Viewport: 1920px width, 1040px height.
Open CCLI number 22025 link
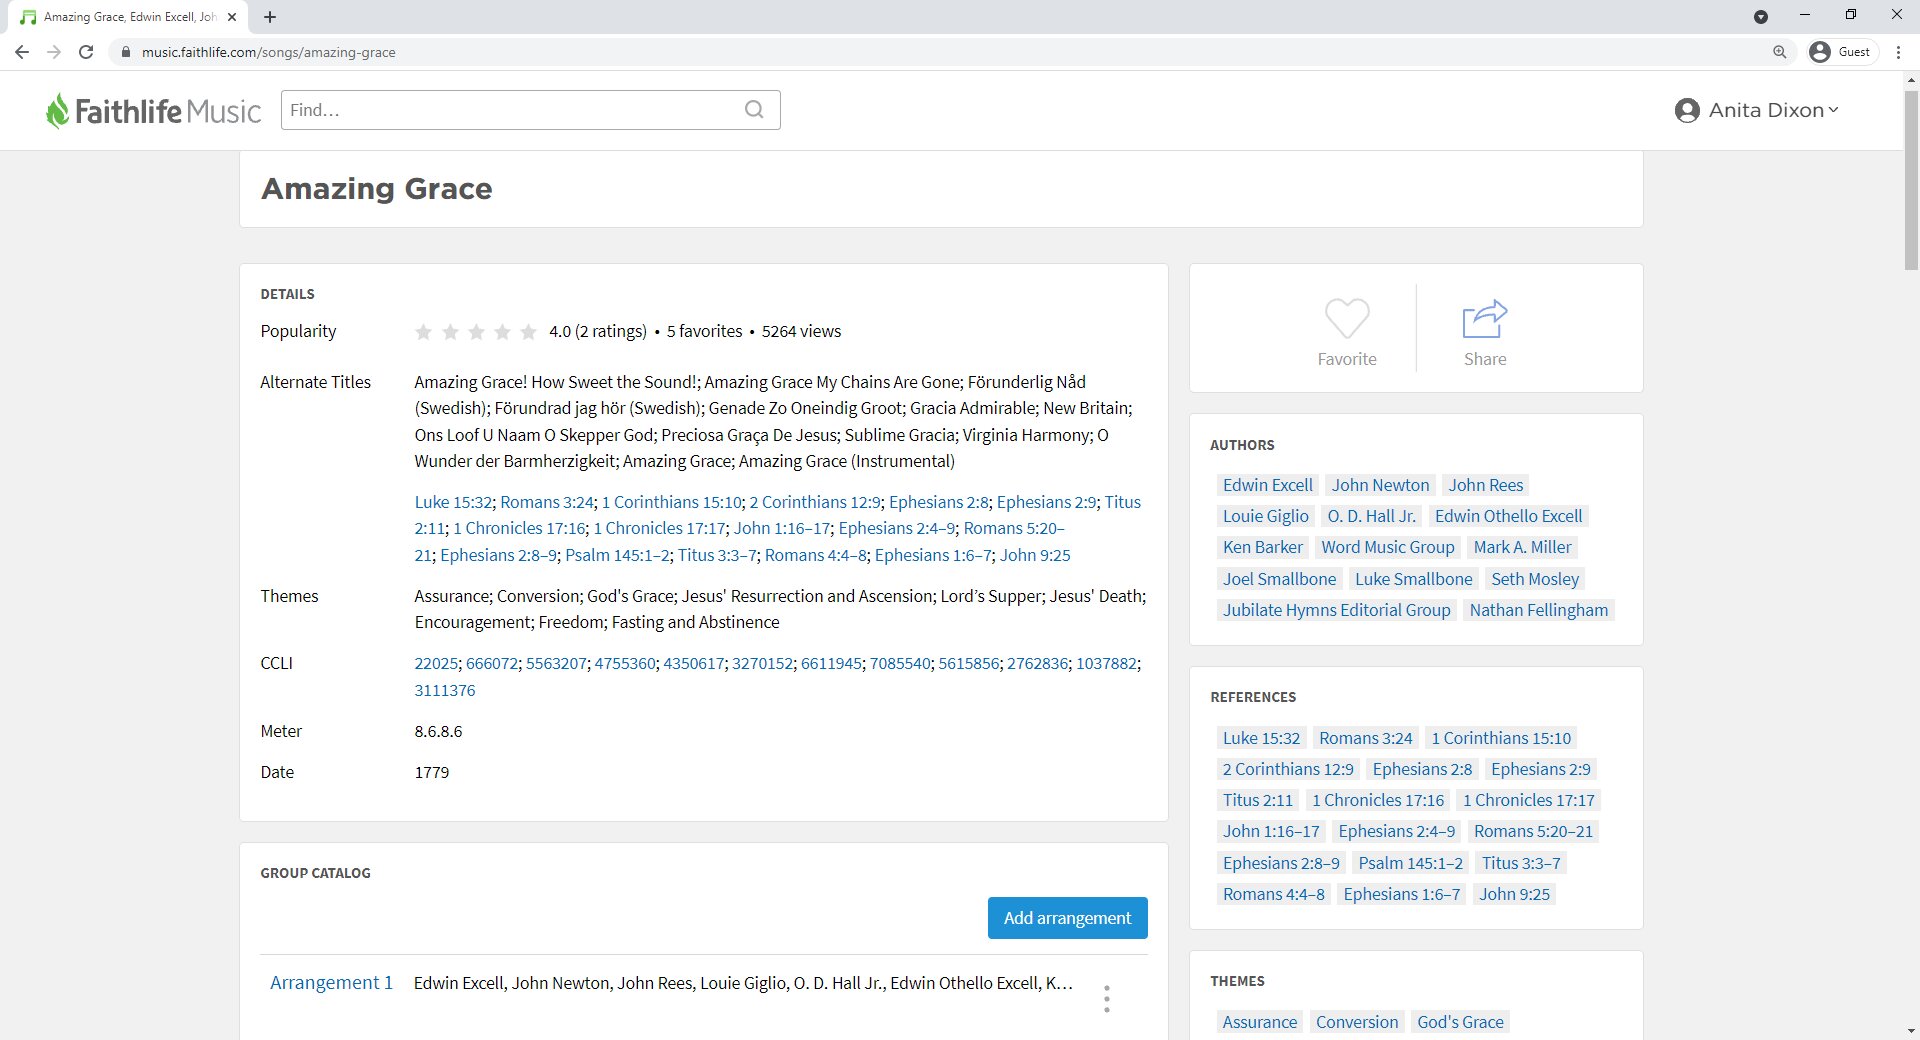point(436,663)
